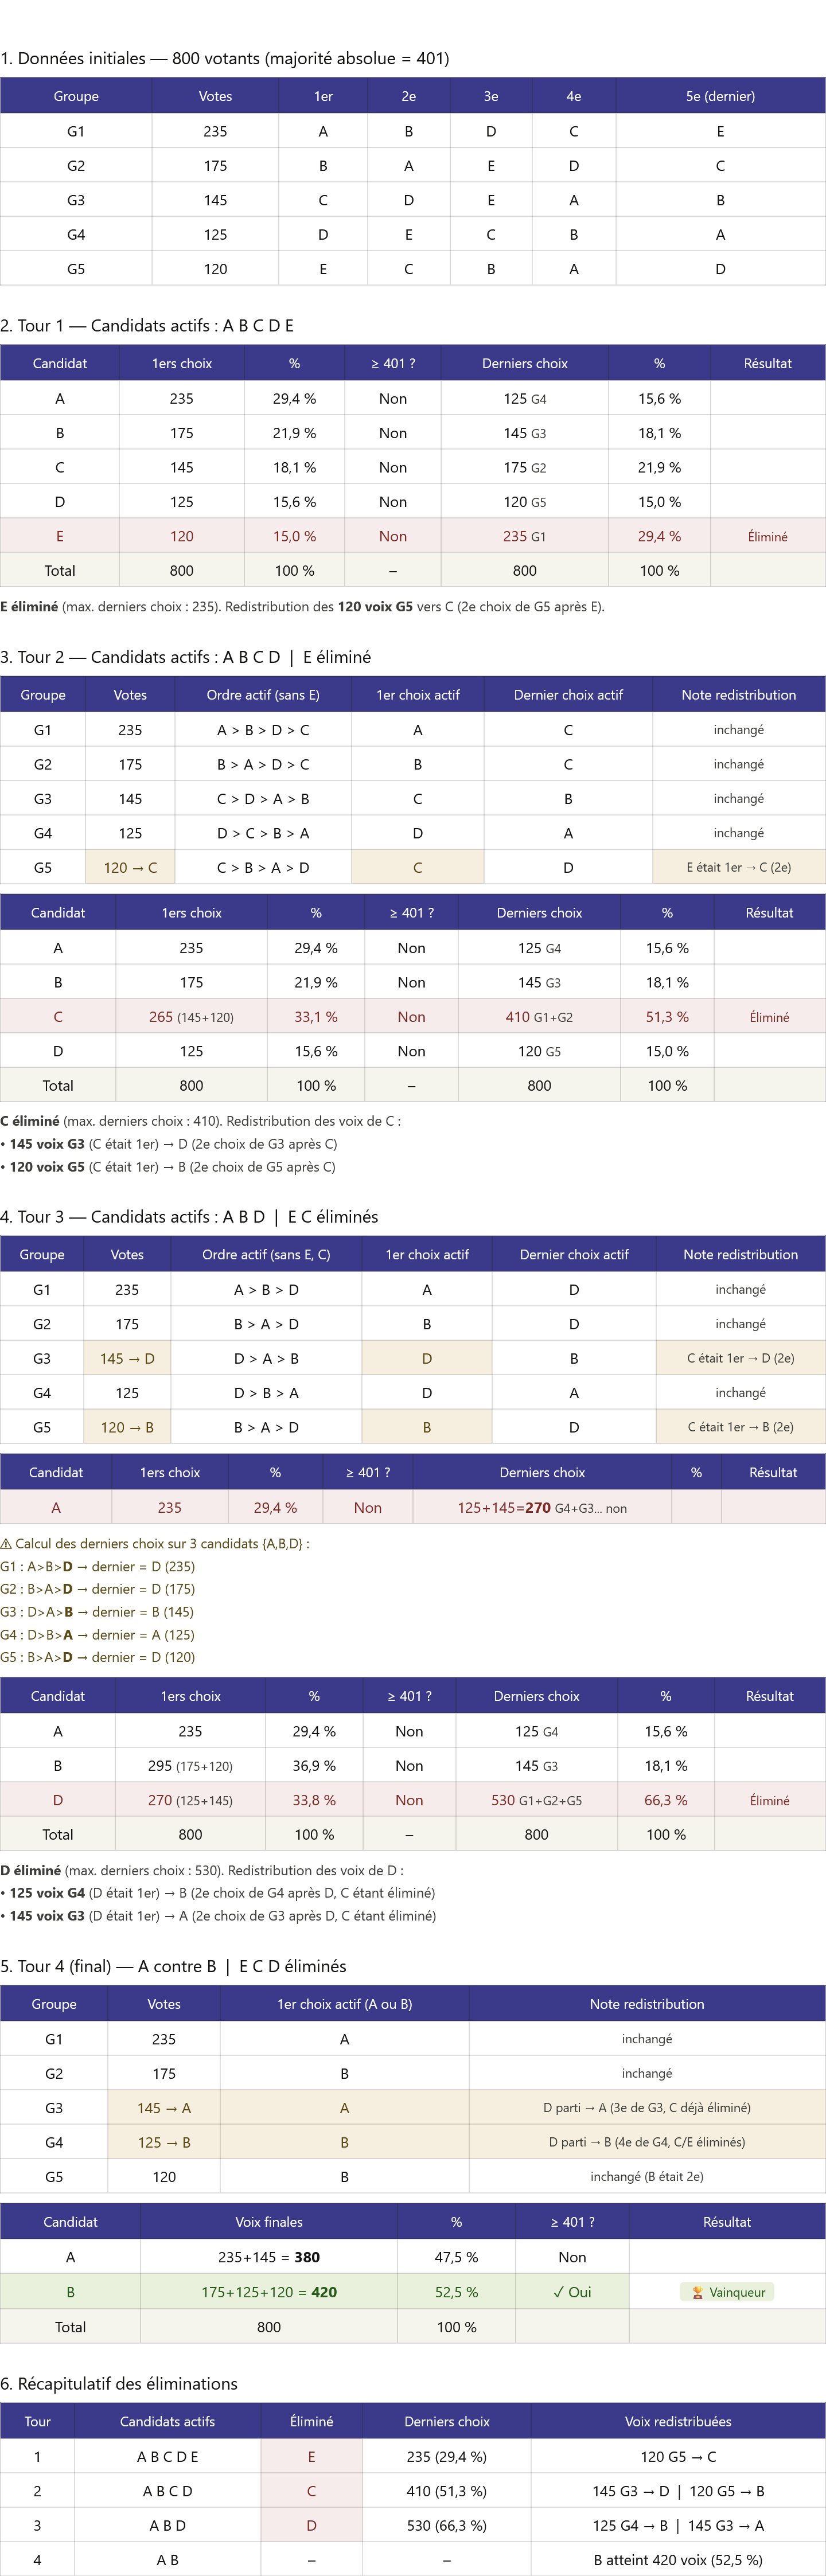Select the '1er choix actif (A ou B)' header
Screen dimensions: 826x2576
344,2004
